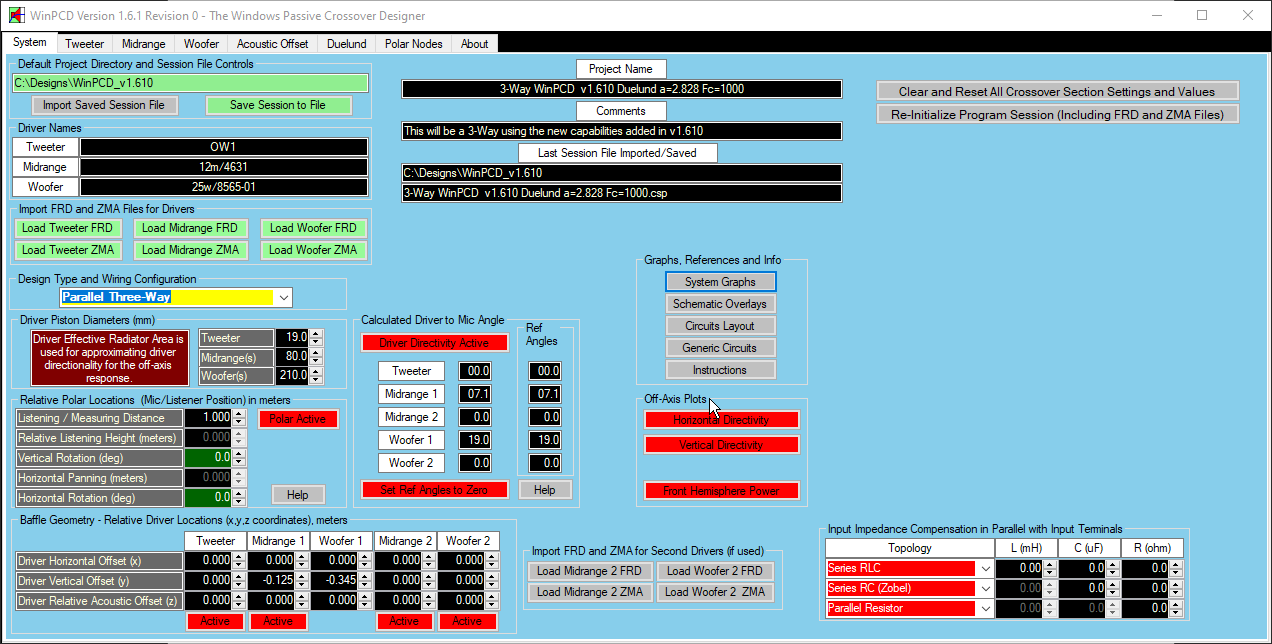Viewport: 1272px width, 644px height.
Task: Open the Duelund tab
Action: 347,44
